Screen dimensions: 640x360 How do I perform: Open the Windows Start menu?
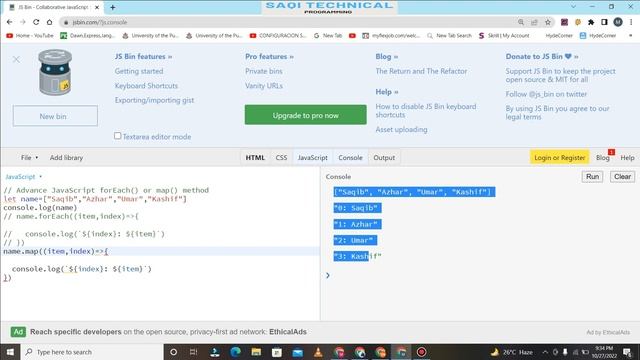(x=10, y=352)
